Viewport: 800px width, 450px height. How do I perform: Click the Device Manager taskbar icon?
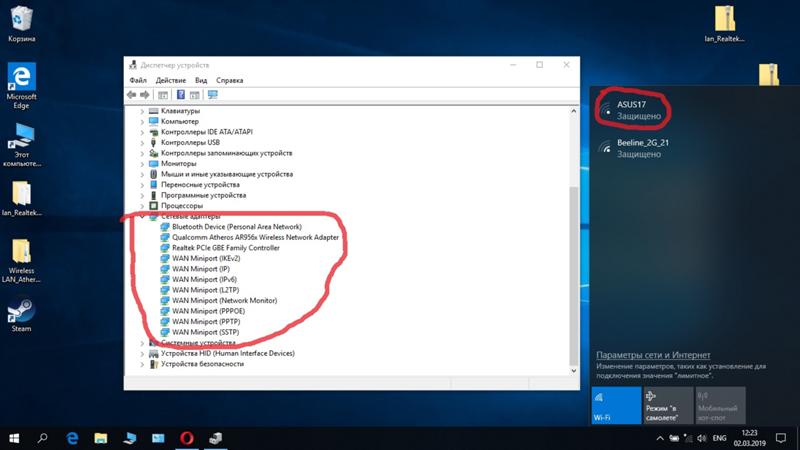pos(215,438)
